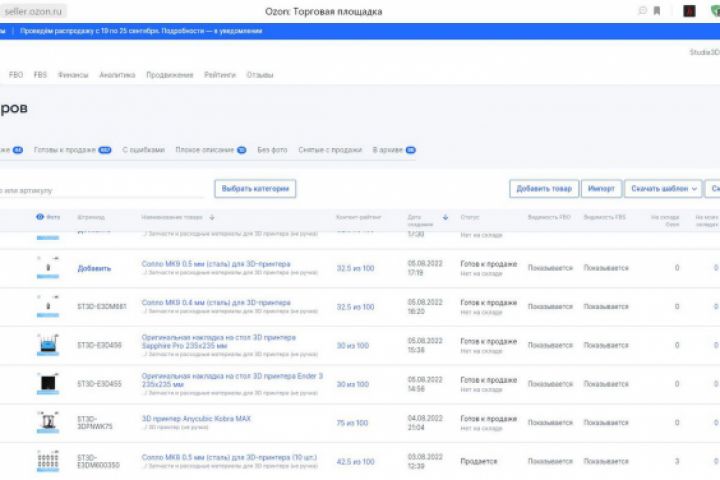Click thumbnail of Sapphire Pro overlay product
This screenshot has width=720, height=480.
[48, 345]
